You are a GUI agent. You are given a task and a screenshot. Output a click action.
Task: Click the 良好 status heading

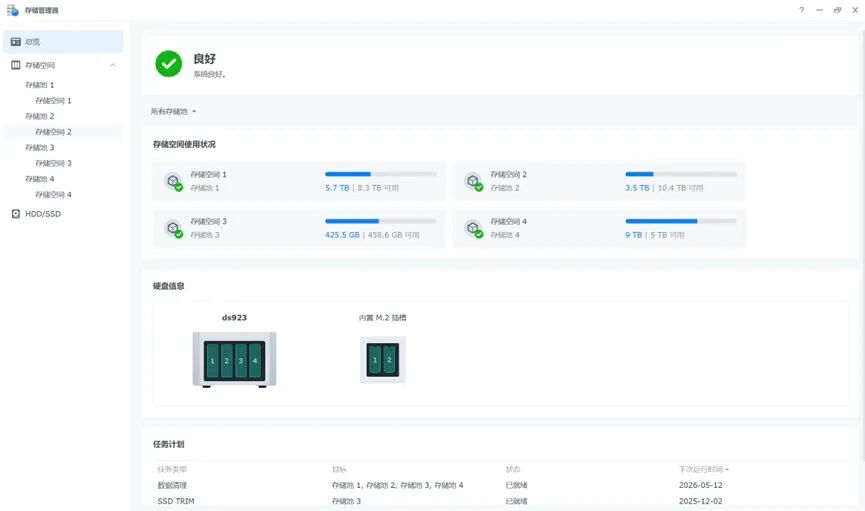point(205,58)
